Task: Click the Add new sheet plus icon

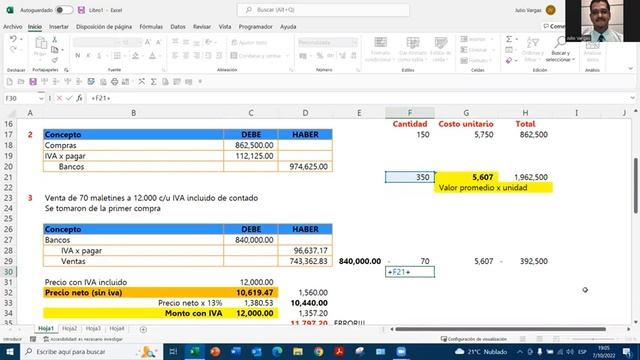Action: 143,329
